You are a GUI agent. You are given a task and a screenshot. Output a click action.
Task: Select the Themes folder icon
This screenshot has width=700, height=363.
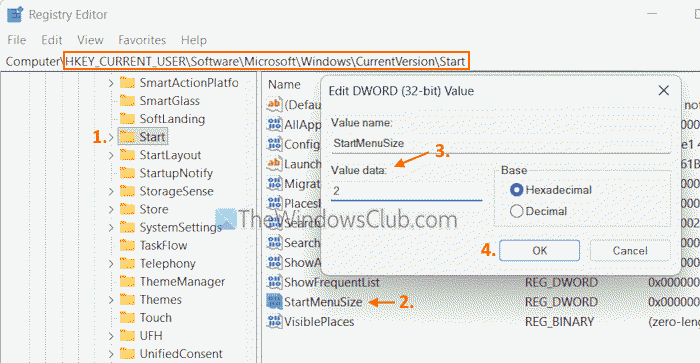tap(127, 300)
